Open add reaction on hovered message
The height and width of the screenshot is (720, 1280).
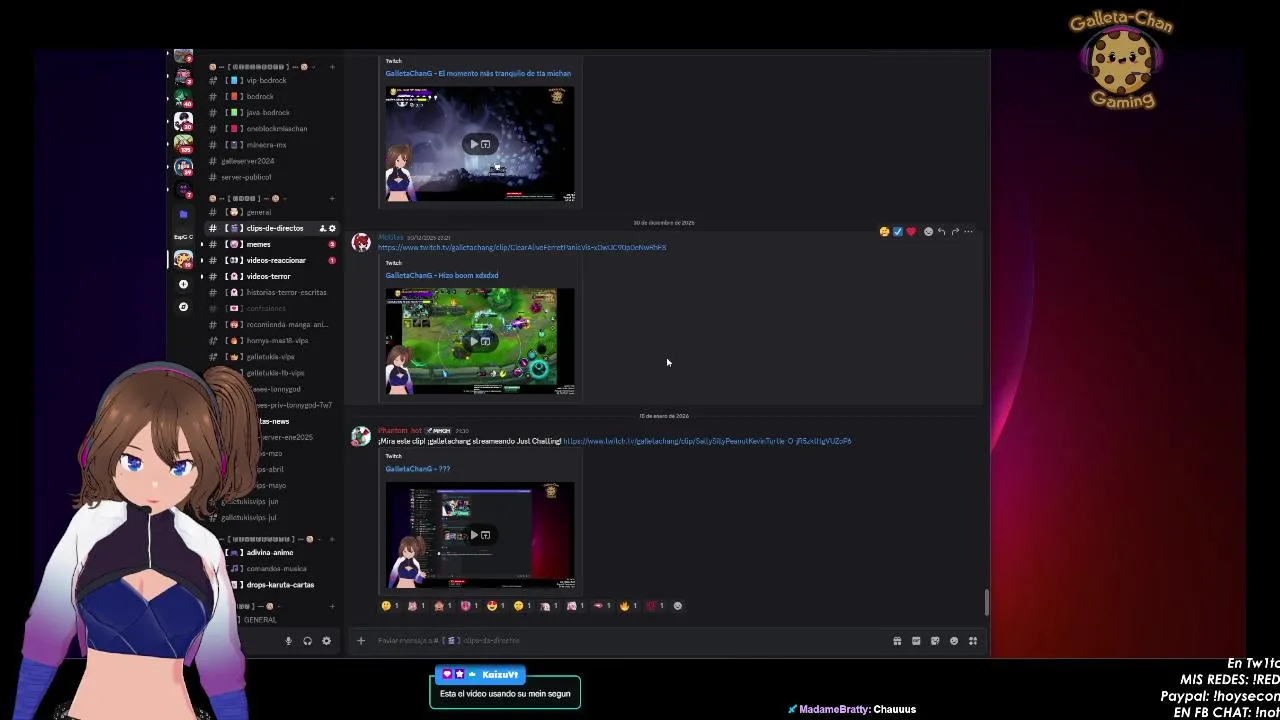(x=928, y=231)
